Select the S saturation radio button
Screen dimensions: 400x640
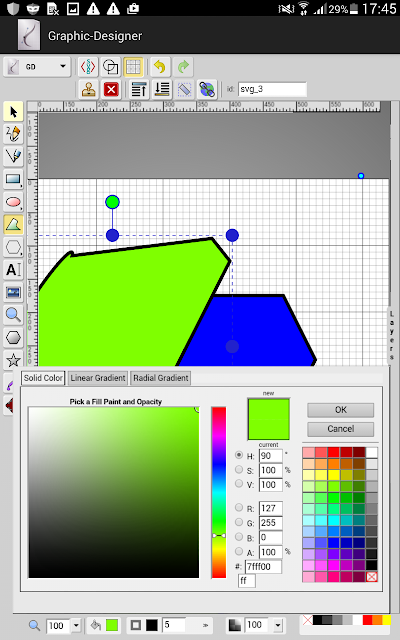[x=239, y=469]
